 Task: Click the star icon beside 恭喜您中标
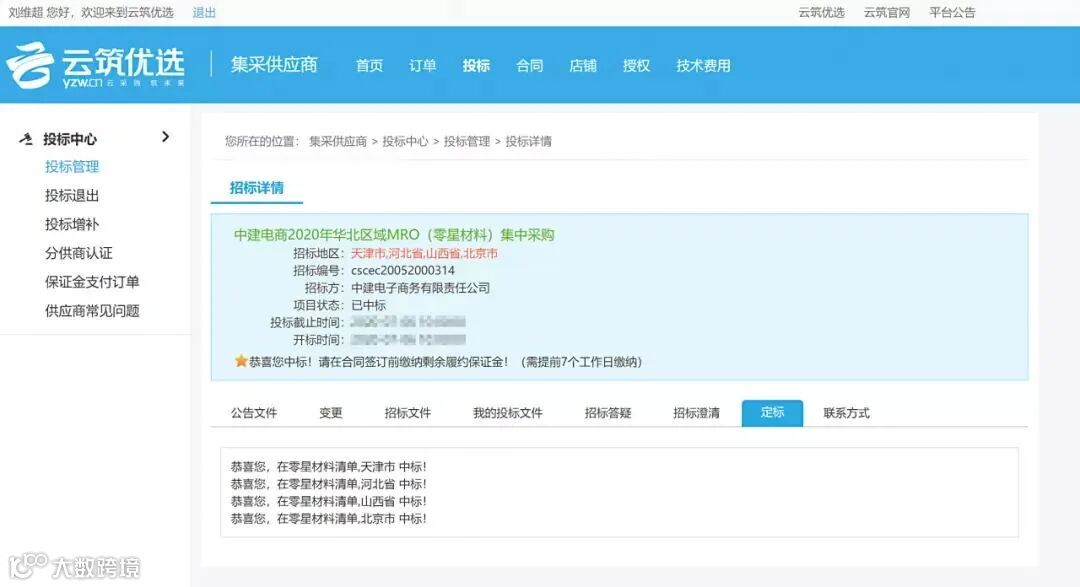[x=240, y=361]
